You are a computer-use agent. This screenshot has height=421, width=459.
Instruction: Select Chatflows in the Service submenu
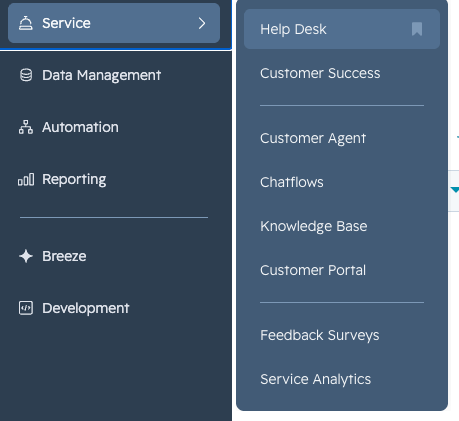pyautogui.click(x=292, y=182)
